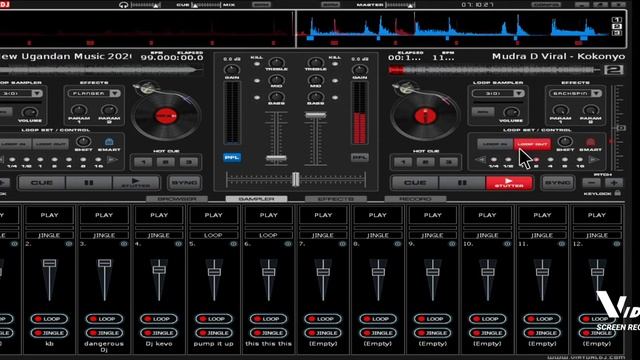Click hot cue 3 on the right deck
The image size is (640, 360).
(449, 162)
